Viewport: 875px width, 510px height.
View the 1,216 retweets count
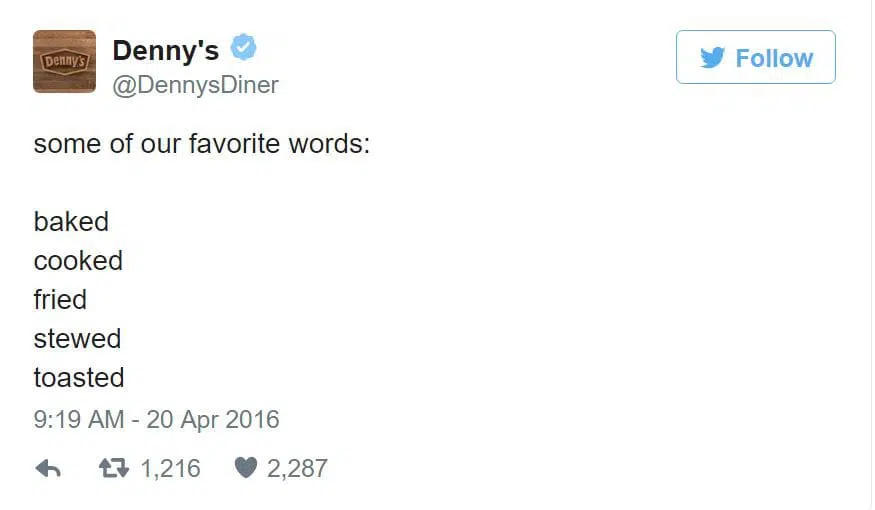(x=170, y=469)
